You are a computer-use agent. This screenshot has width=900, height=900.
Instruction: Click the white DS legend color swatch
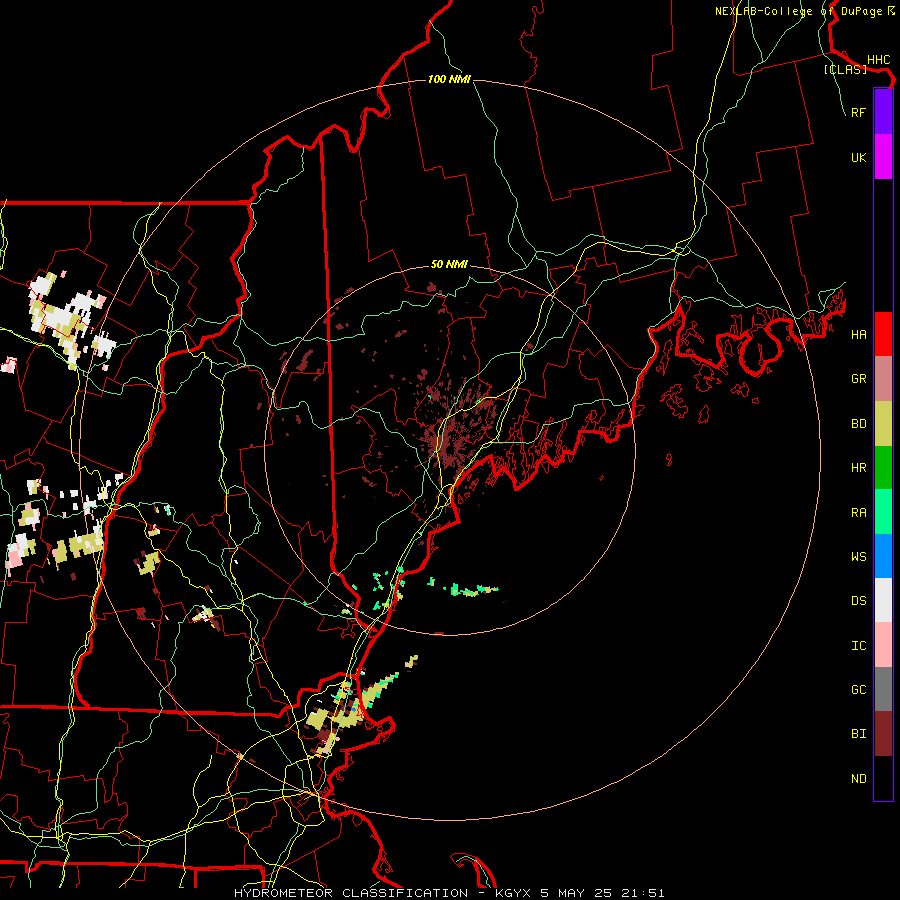click(883, 600)
